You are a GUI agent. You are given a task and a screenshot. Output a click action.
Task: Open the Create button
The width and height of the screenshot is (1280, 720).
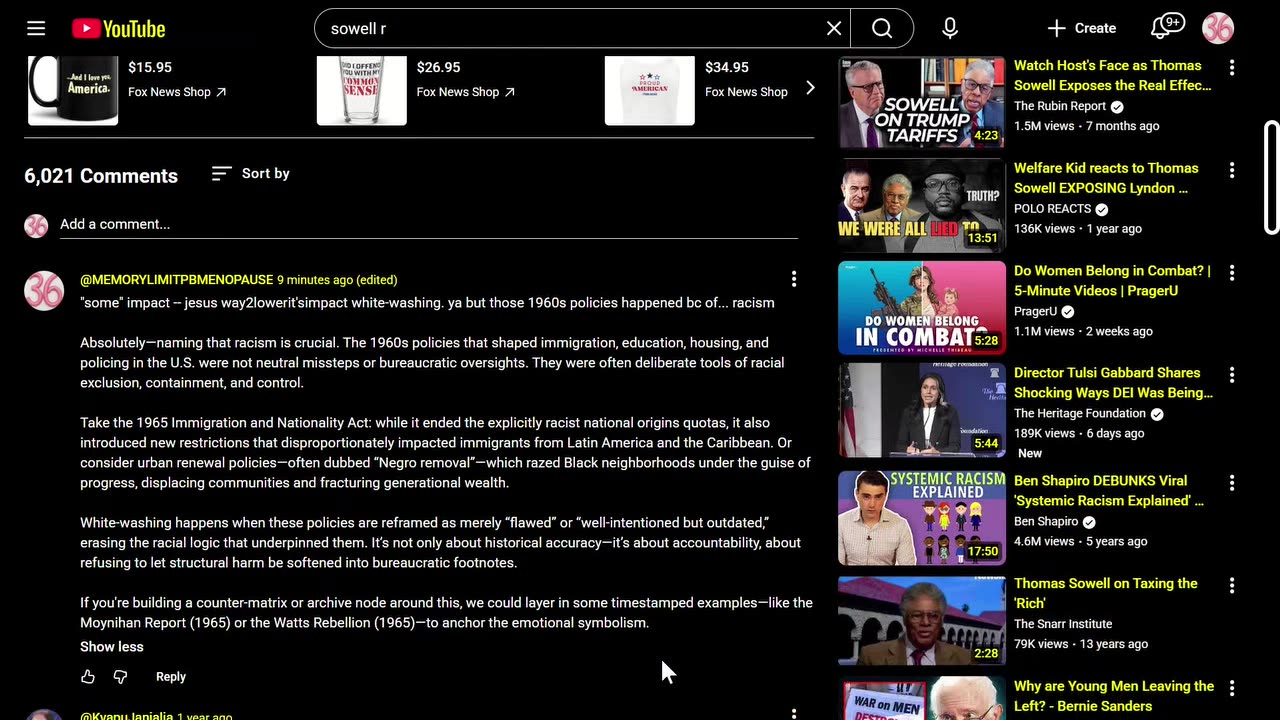coord(1082,28)
